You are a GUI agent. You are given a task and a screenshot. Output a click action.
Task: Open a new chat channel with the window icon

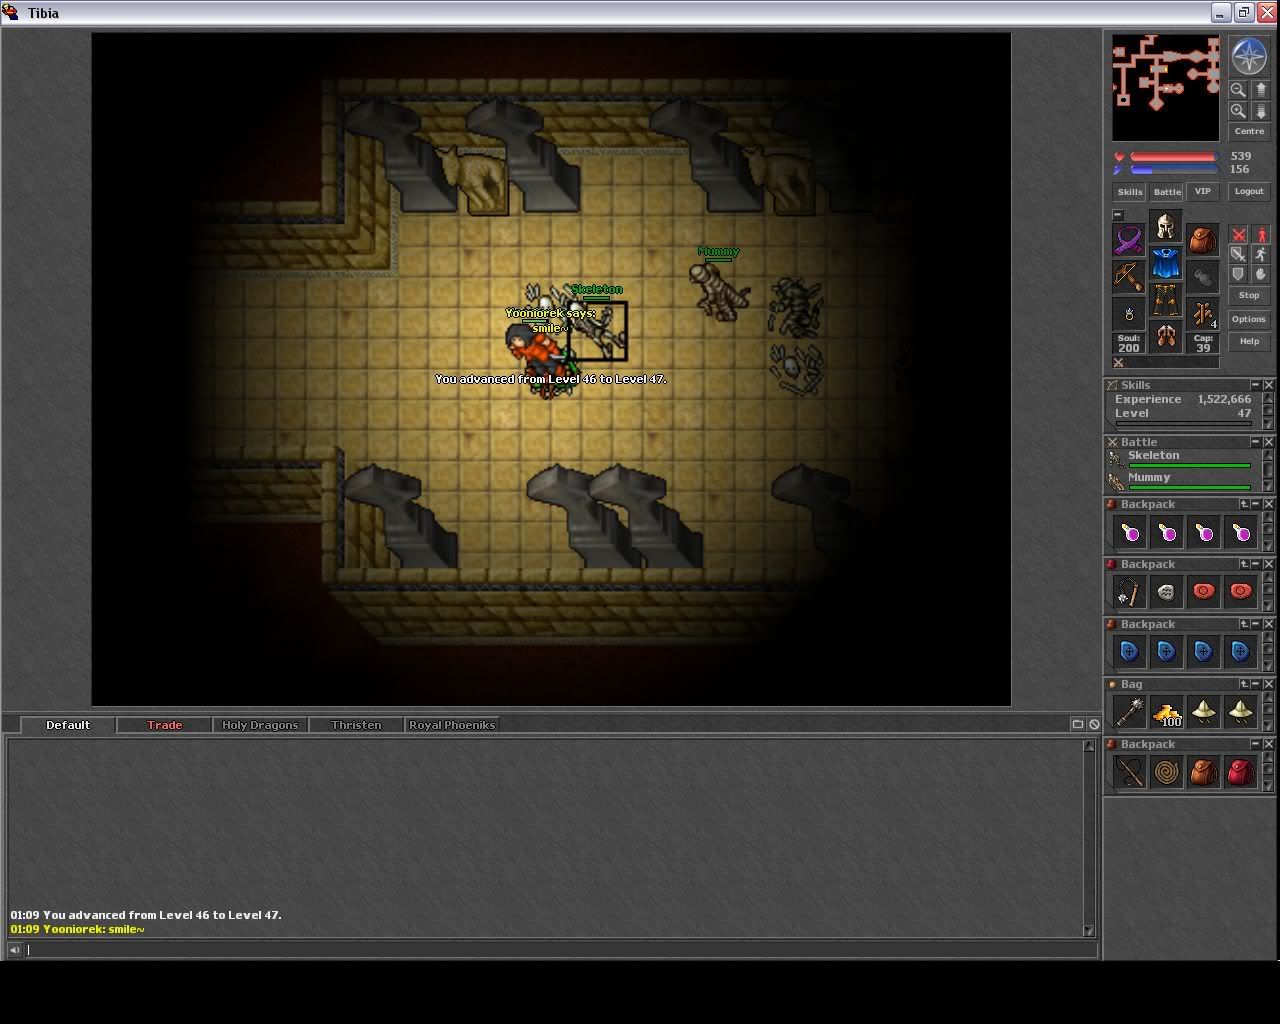(x=1078, y=724)
